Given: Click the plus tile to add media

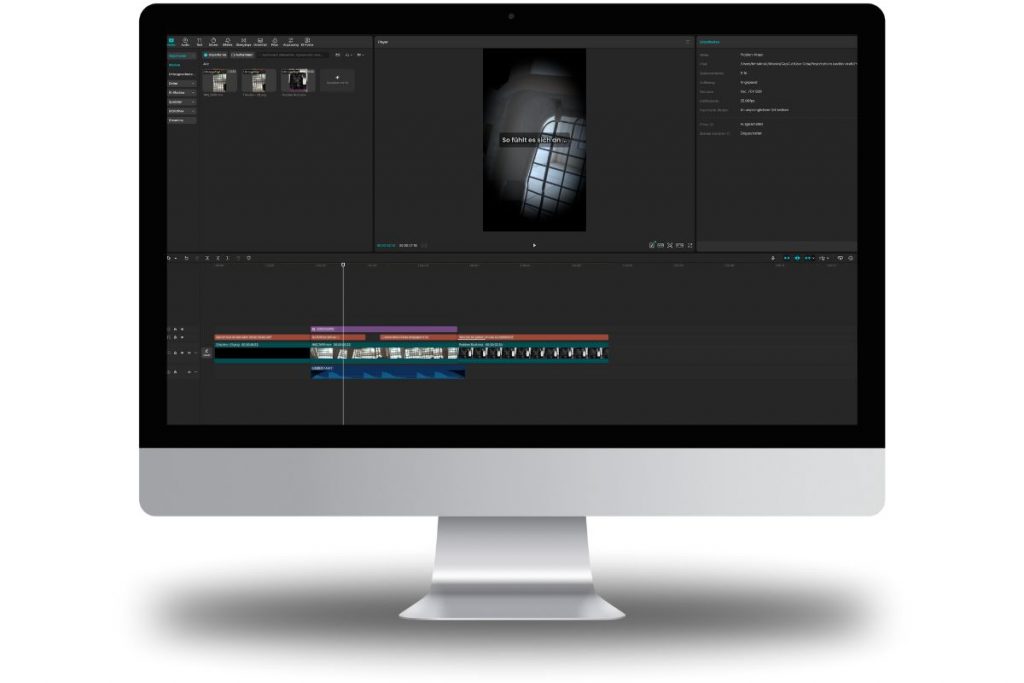Looking at the screenshot, I should pyautogui.click(x=337, y=79).
